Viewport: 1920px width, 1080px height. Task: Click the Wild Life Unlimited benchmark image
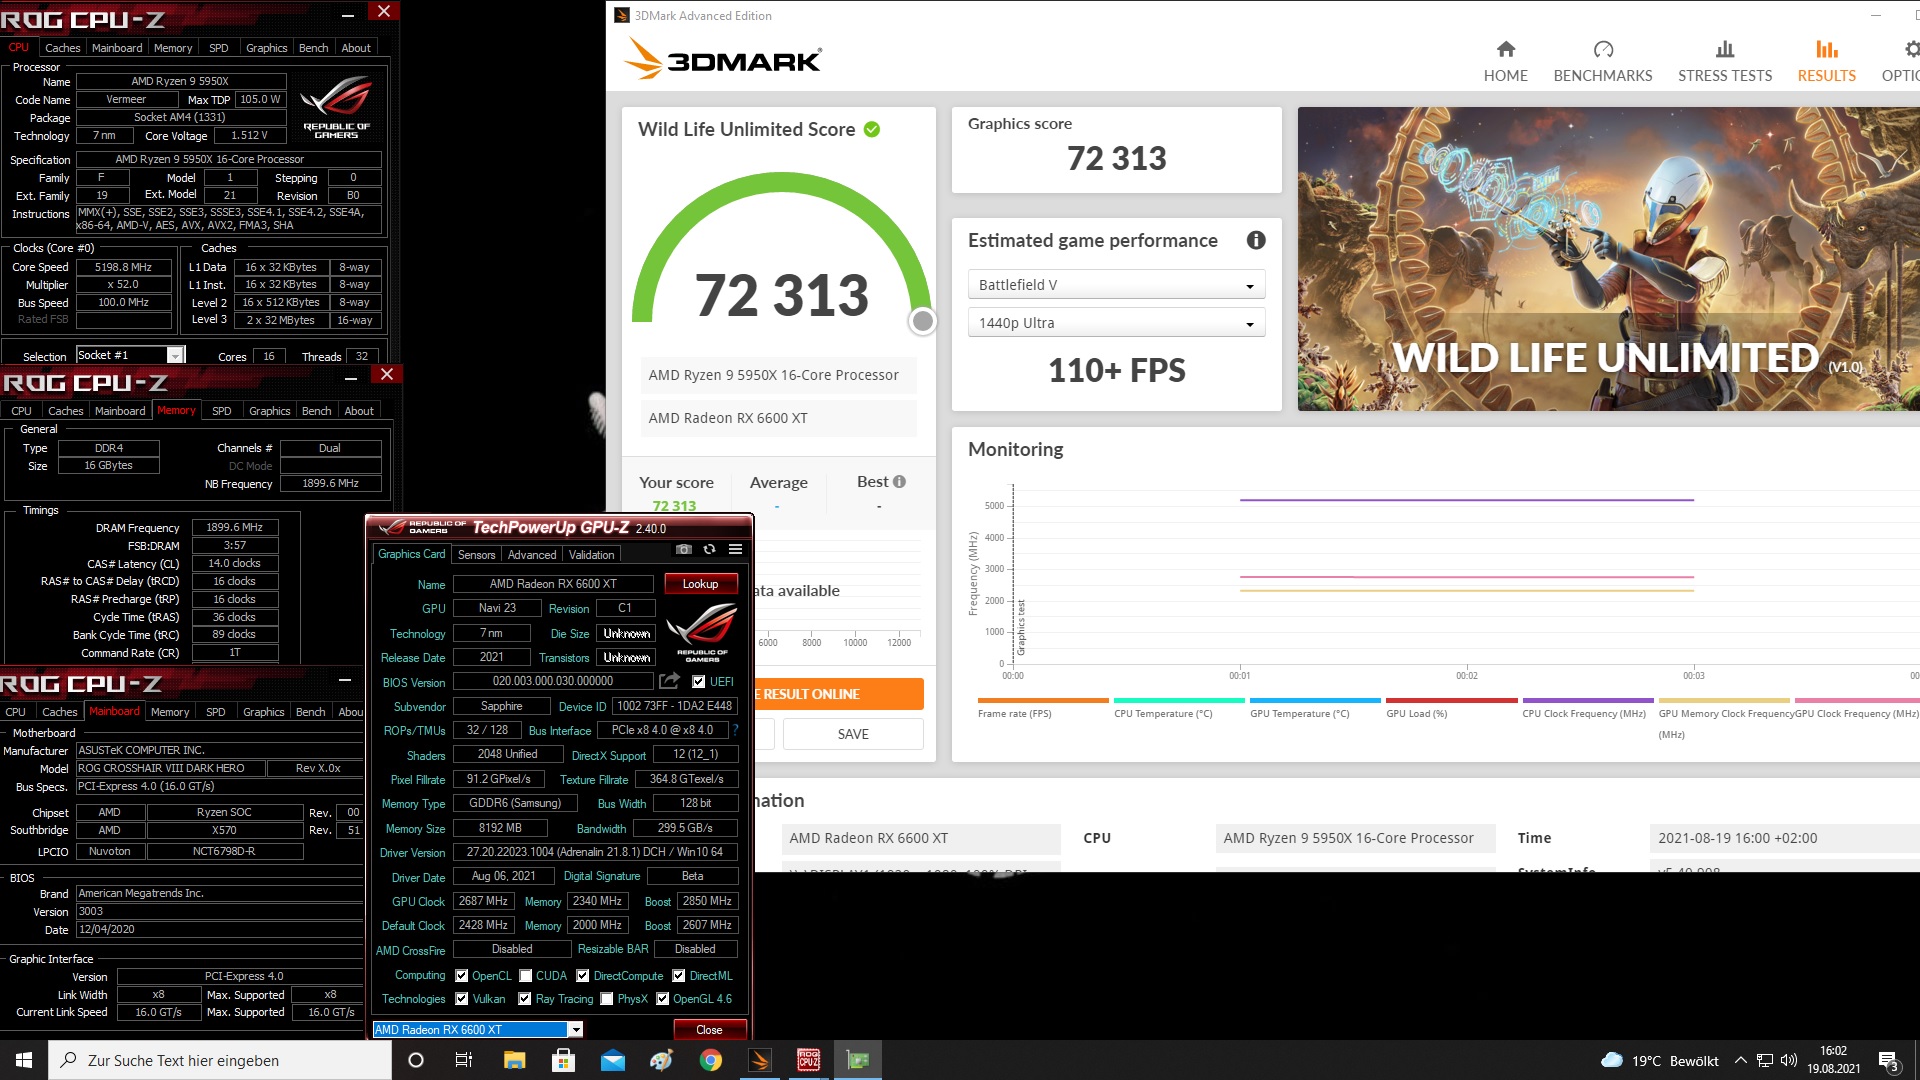point(1608,259)
